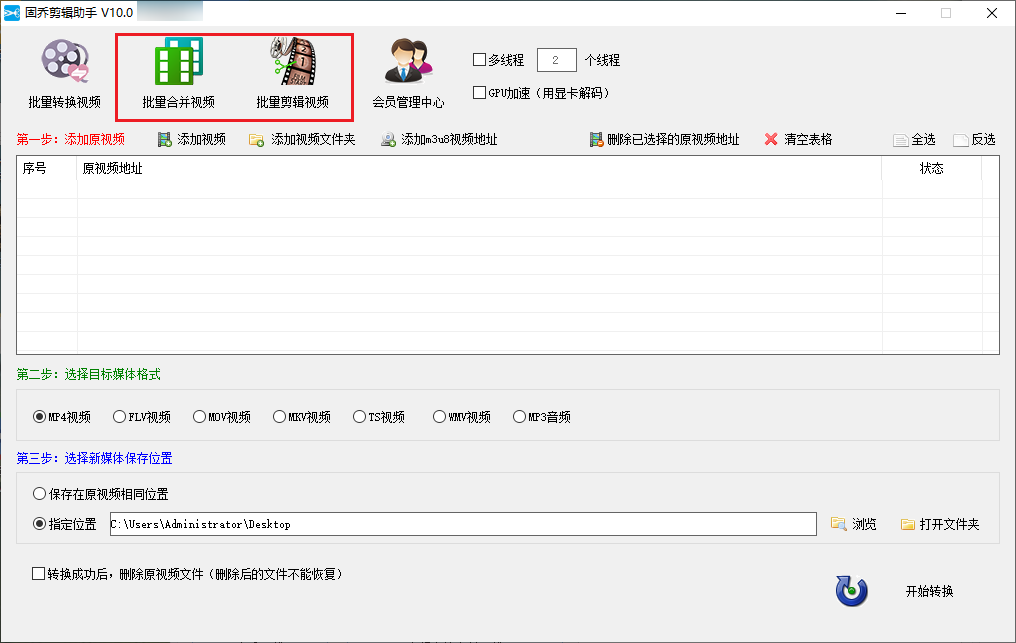The width and height of the screenshot is (1016, 643).
Task: Click the 个线程 thread count field
Action: click(557, 60)
